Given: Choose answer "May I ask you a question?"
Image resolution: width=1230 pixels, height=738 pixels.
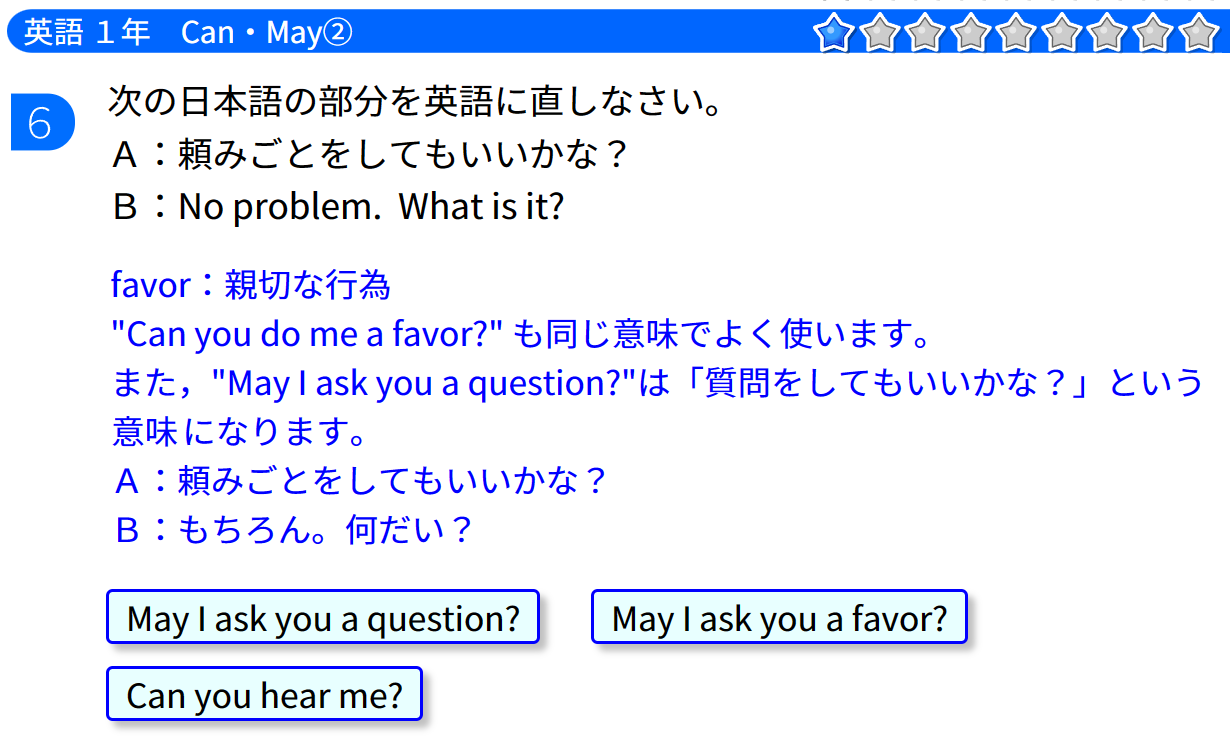Looking at the screenshot, I should point(323,617).
